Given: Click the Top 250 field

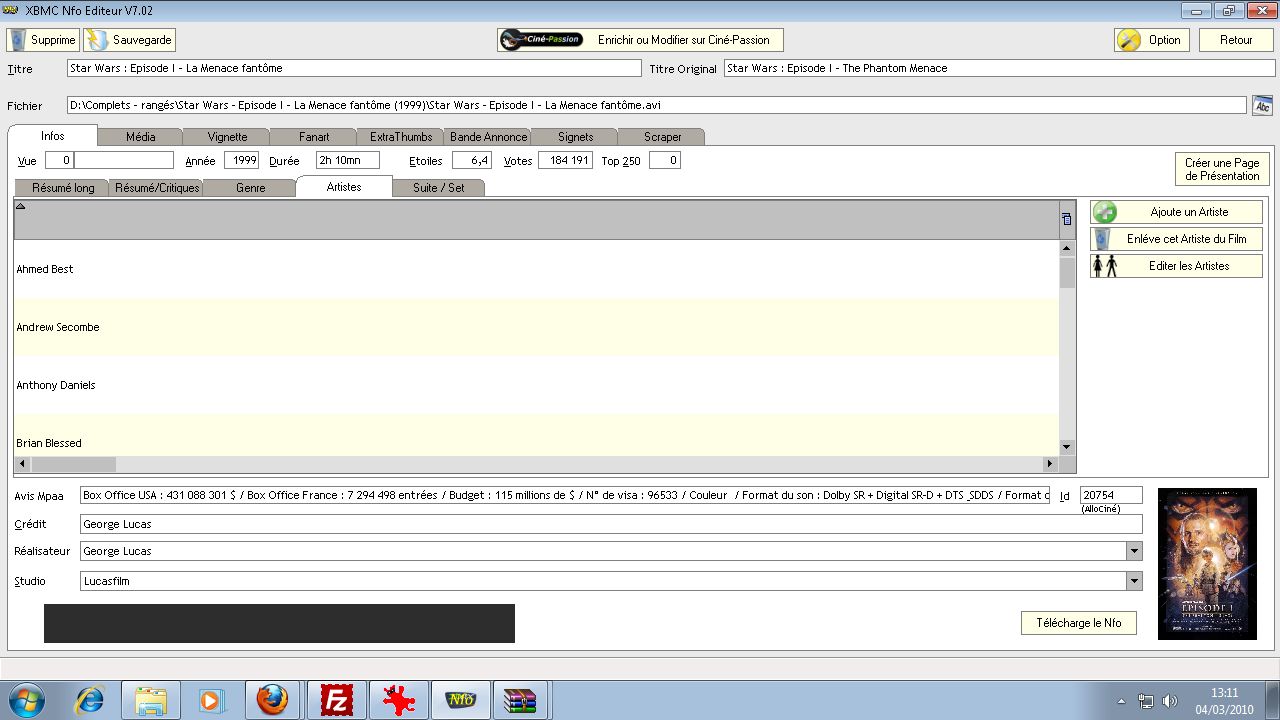Looking at the screenshot, I should (x=665, y=160).
